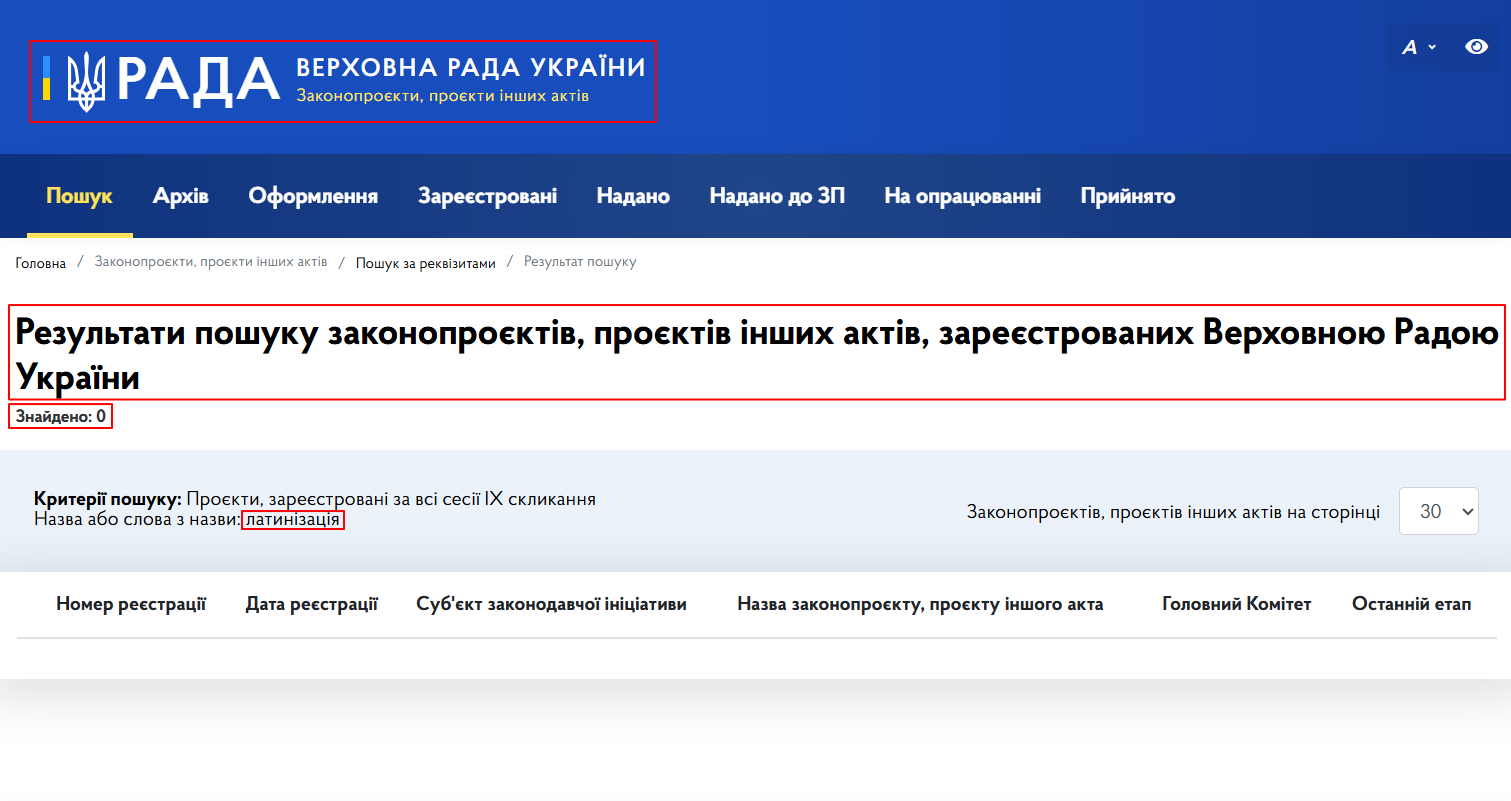Go to the Прийнято section
Image resolution: width=1511 pixels, height=801 pixels.
(x=1127, y=196)
